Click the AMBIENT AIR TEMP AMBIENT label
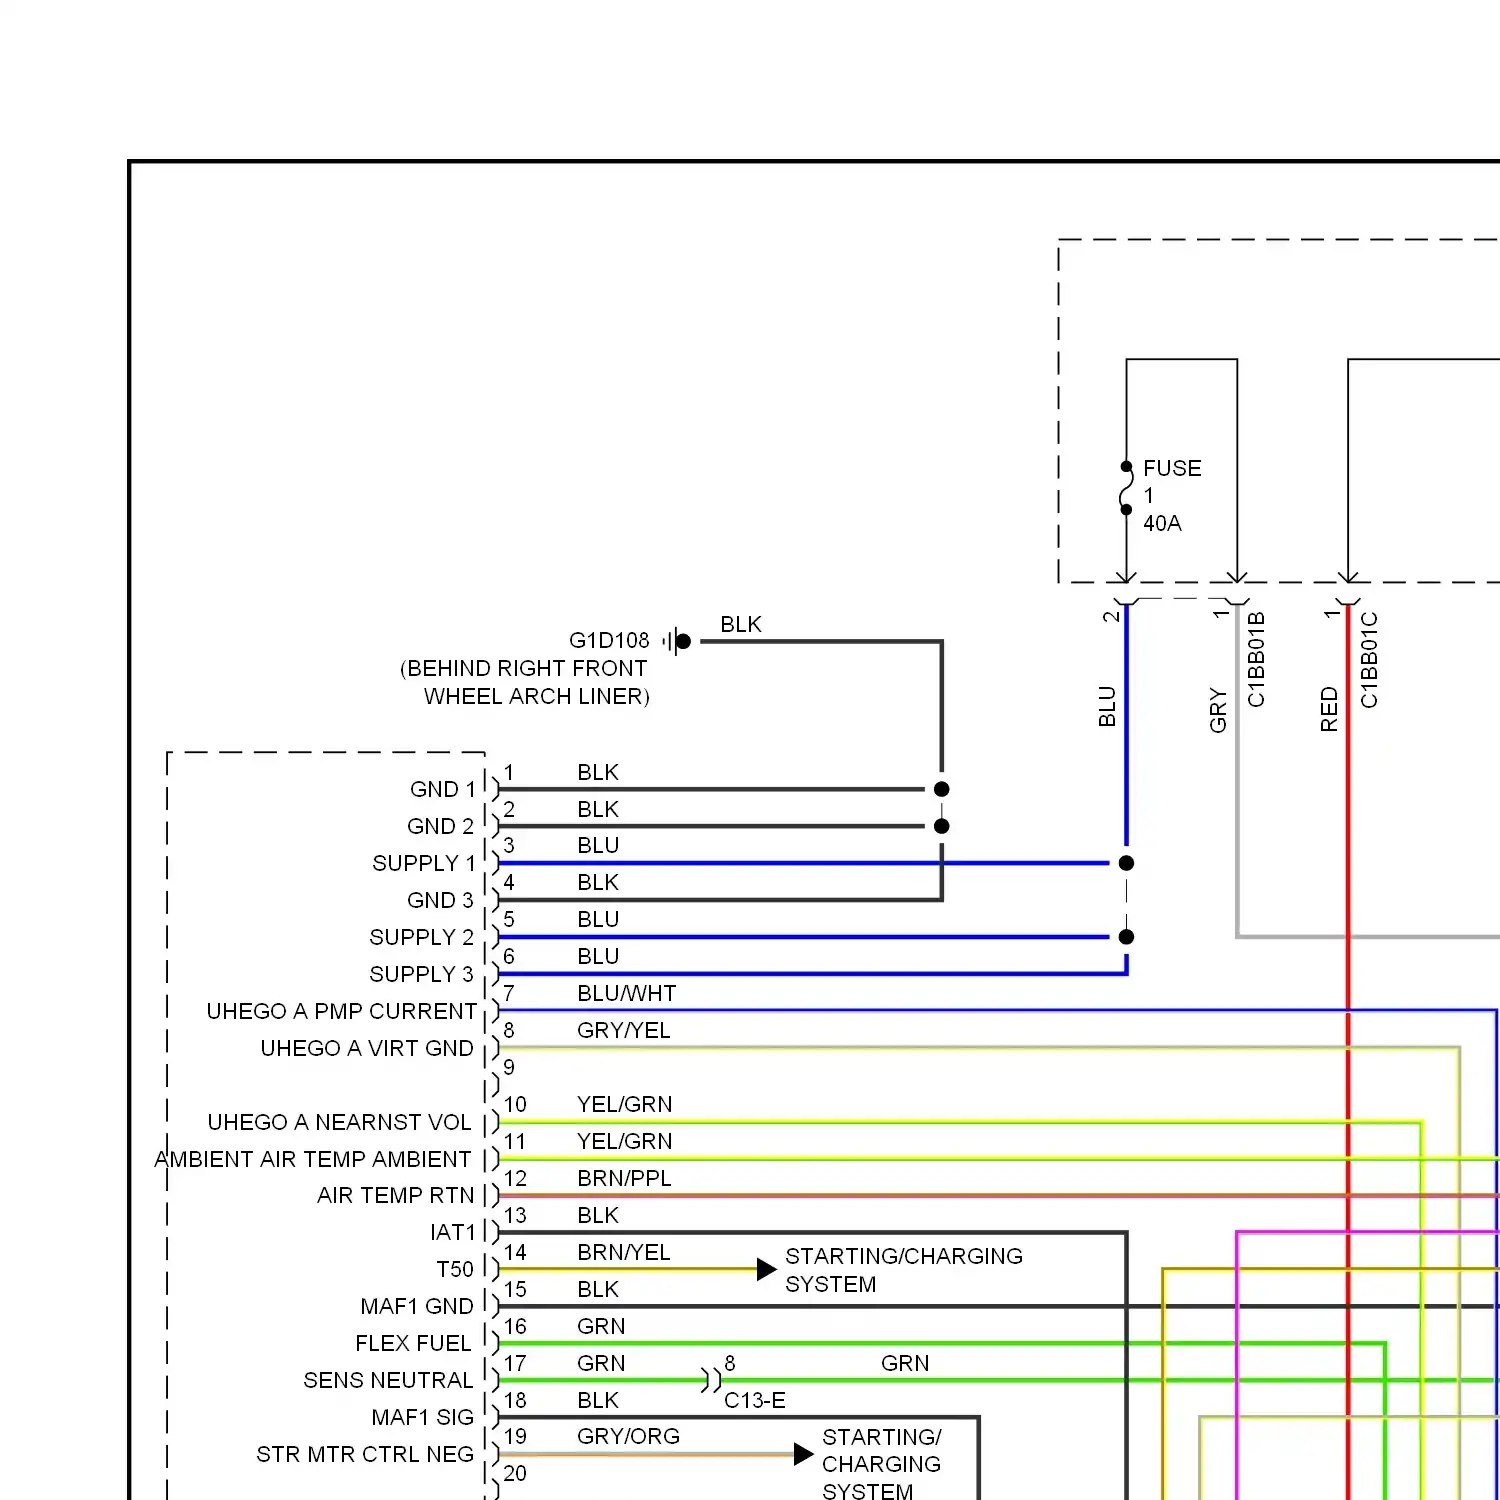Screen dimensions: 1500x1500 [312, 1159]
